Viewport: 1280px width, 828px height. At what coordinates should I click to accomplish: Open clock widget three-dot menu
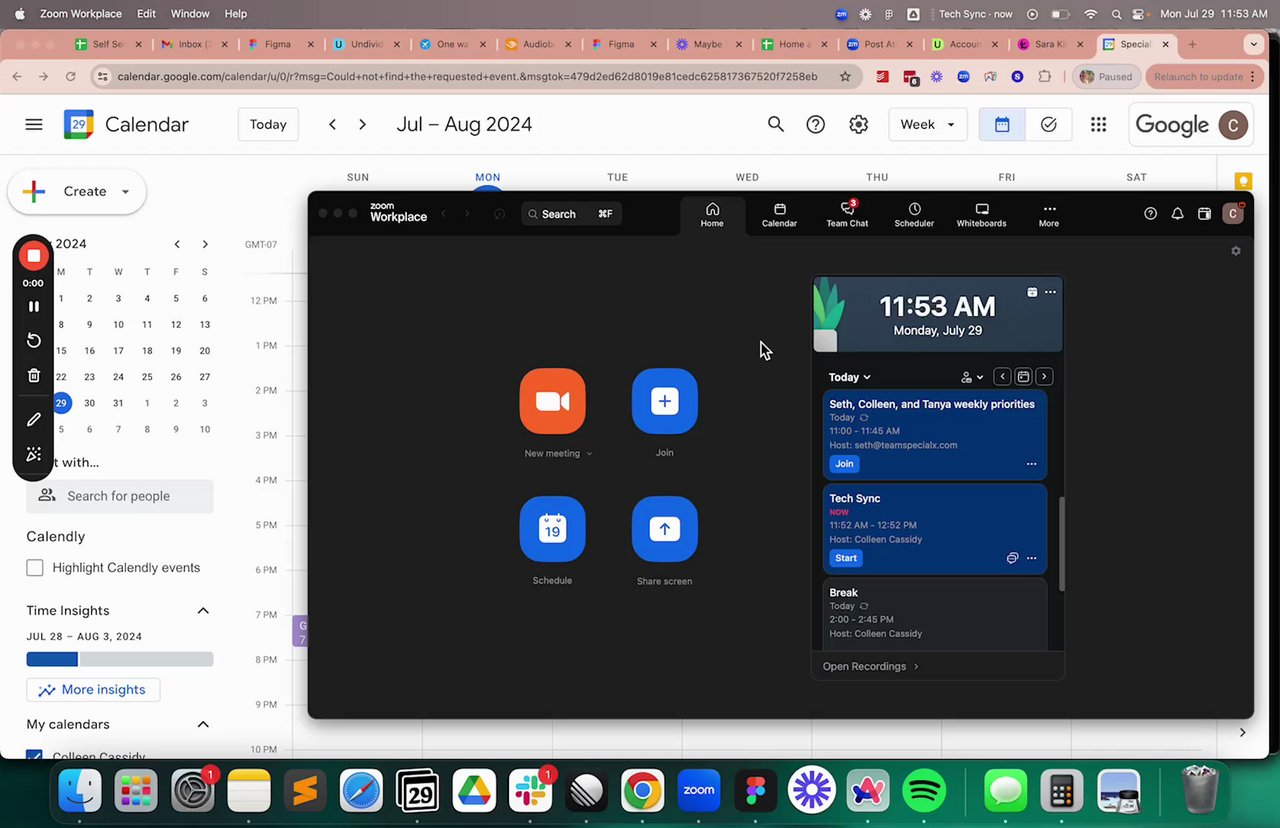click(x=1050, y=292)
